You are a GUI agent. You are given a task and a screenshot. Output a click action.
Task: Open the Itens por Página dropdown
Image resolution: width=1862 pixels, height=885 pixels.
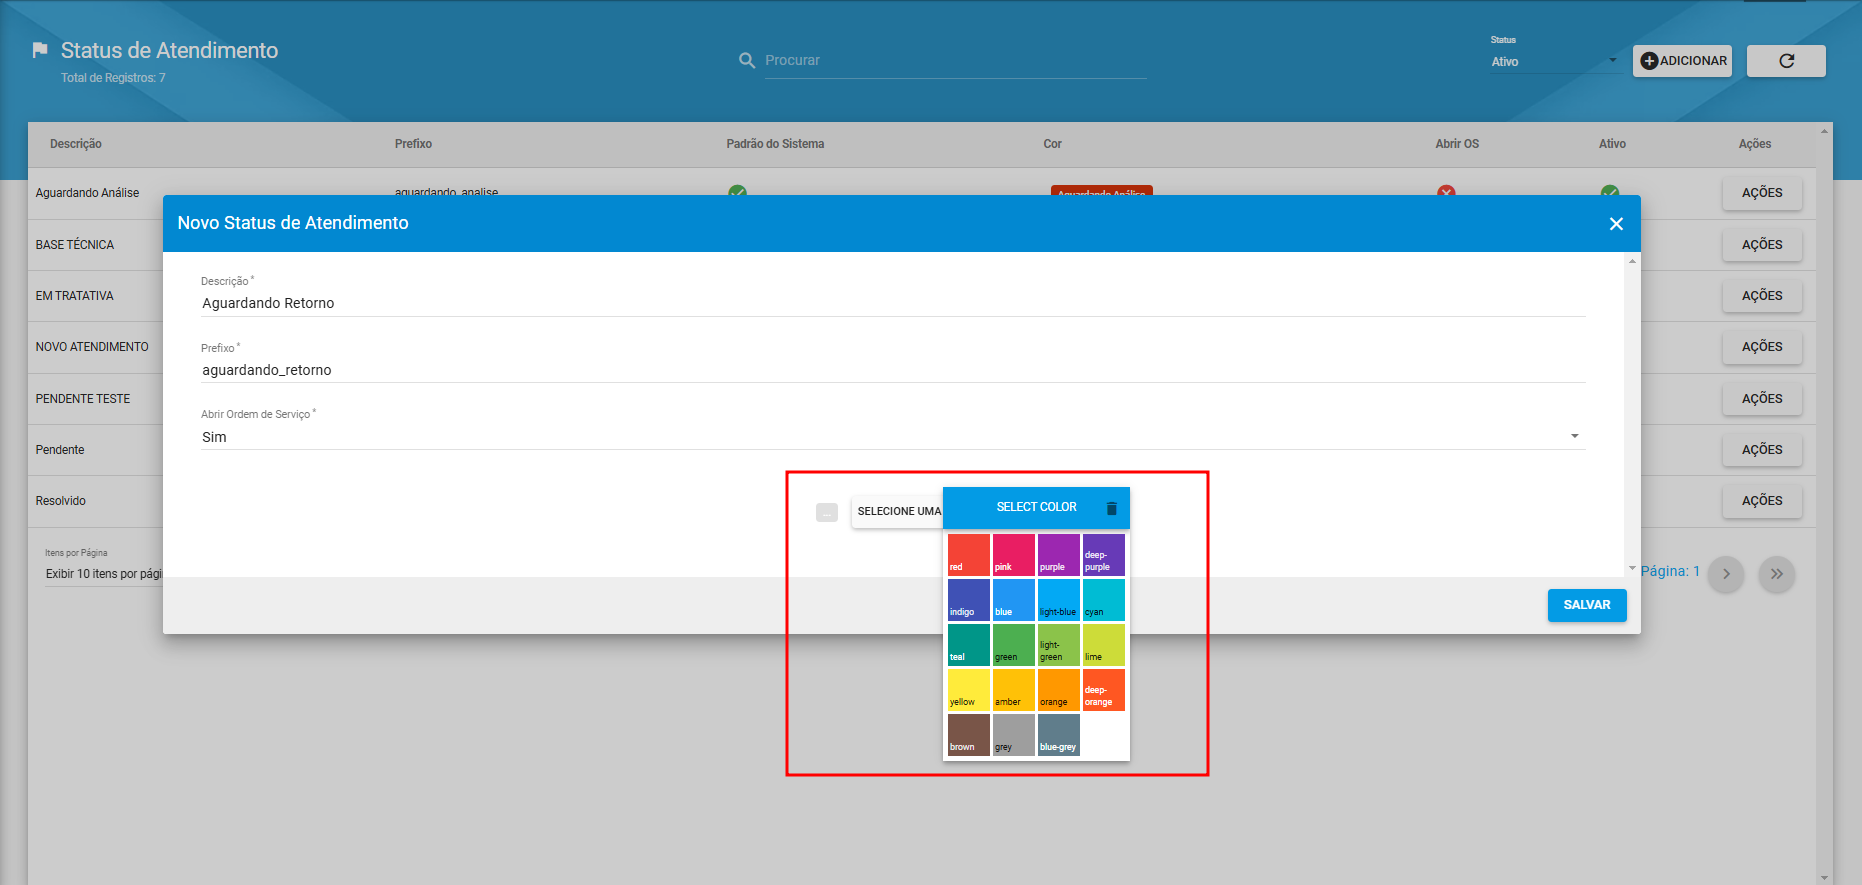tap(104, 574)
